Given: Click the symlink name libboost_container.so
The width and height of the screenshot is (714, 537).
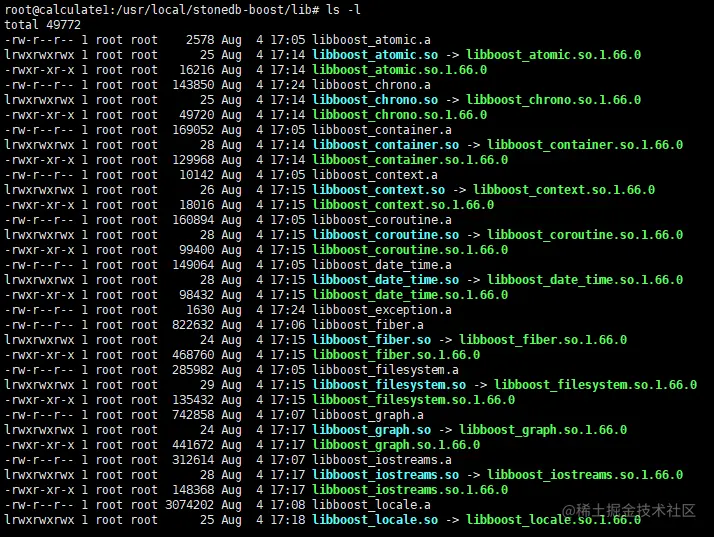Looking at the screenshot, I should 385,145.
